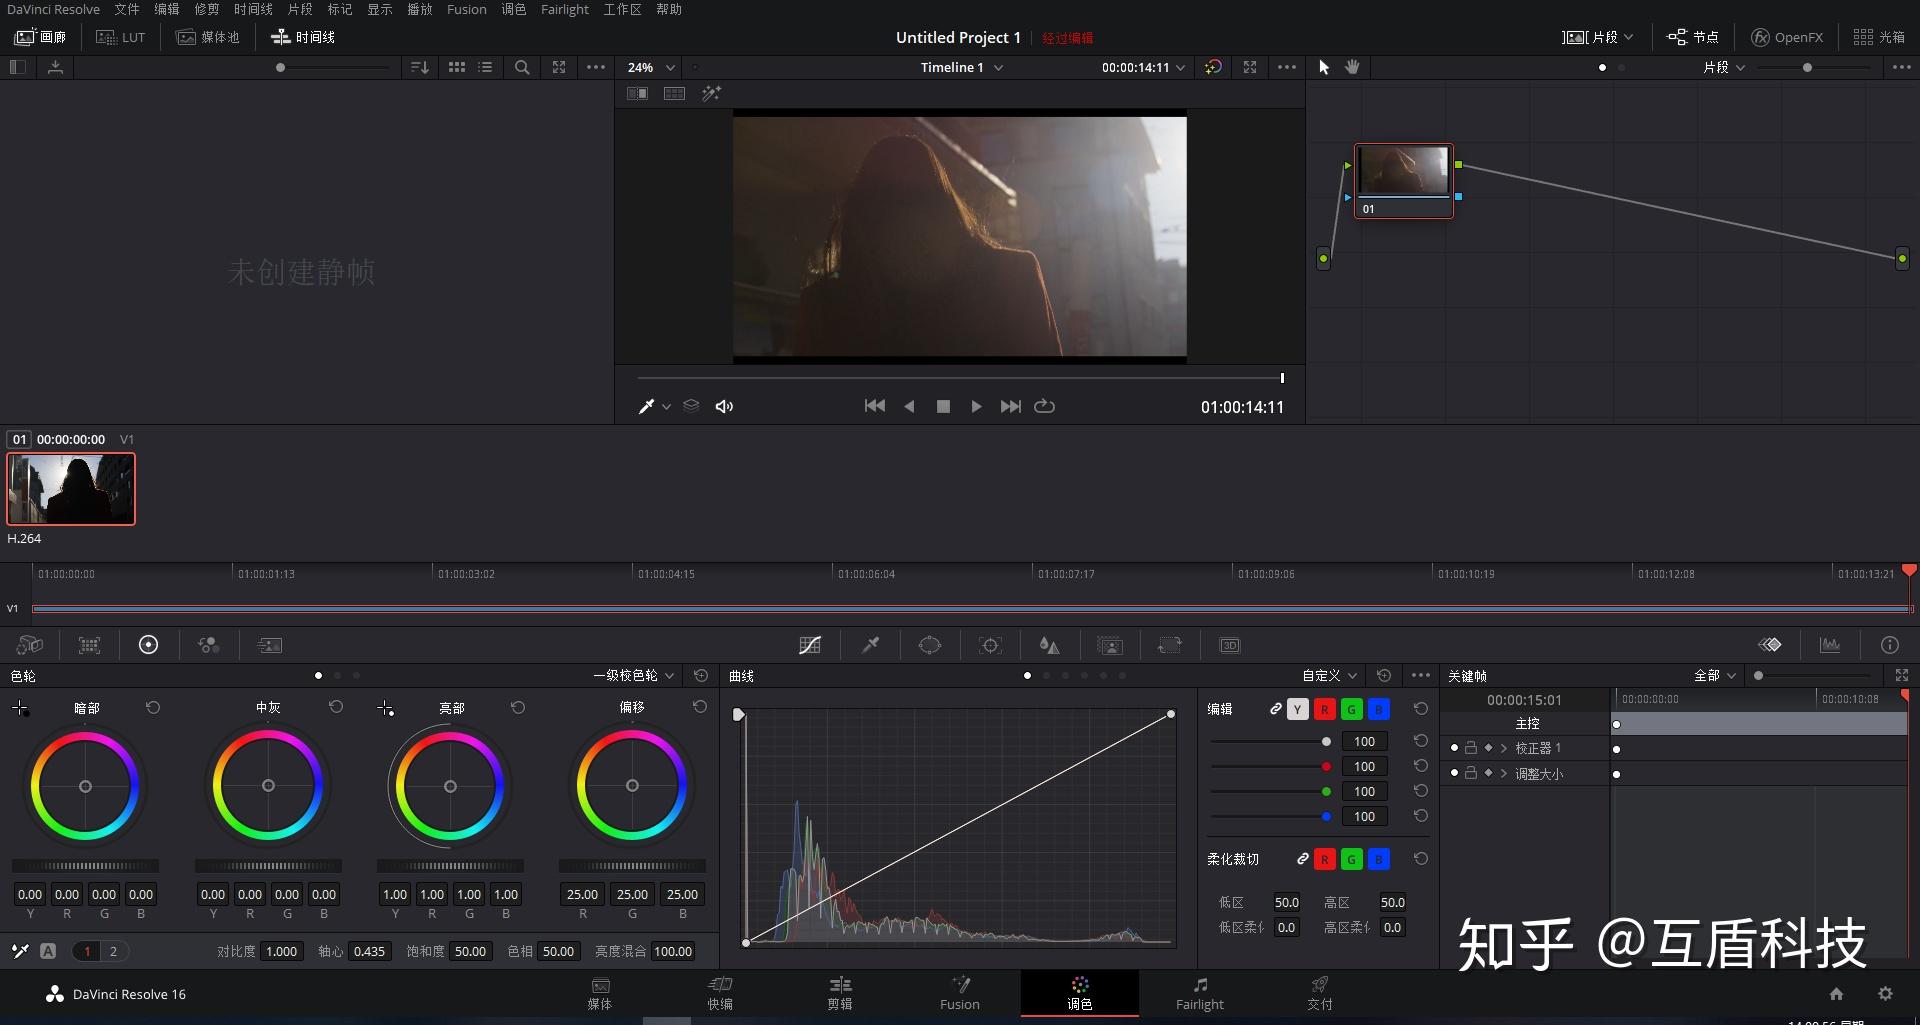The height and width of the screenshot is (1025, 1920).
Task: Select the Color Wheels palette icon
Action: pyautogui.click(x=148, y=645)
